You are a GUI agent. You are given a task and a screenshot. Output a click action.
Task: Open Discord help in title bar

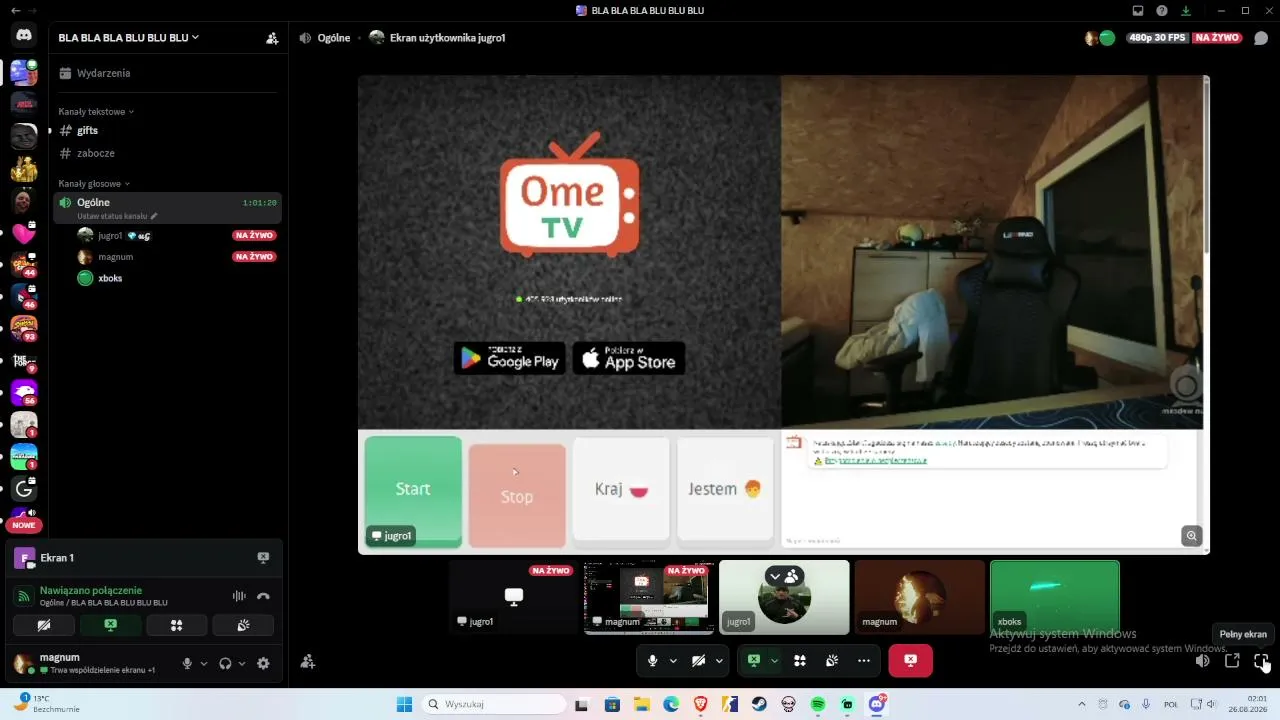(1162, 10)
